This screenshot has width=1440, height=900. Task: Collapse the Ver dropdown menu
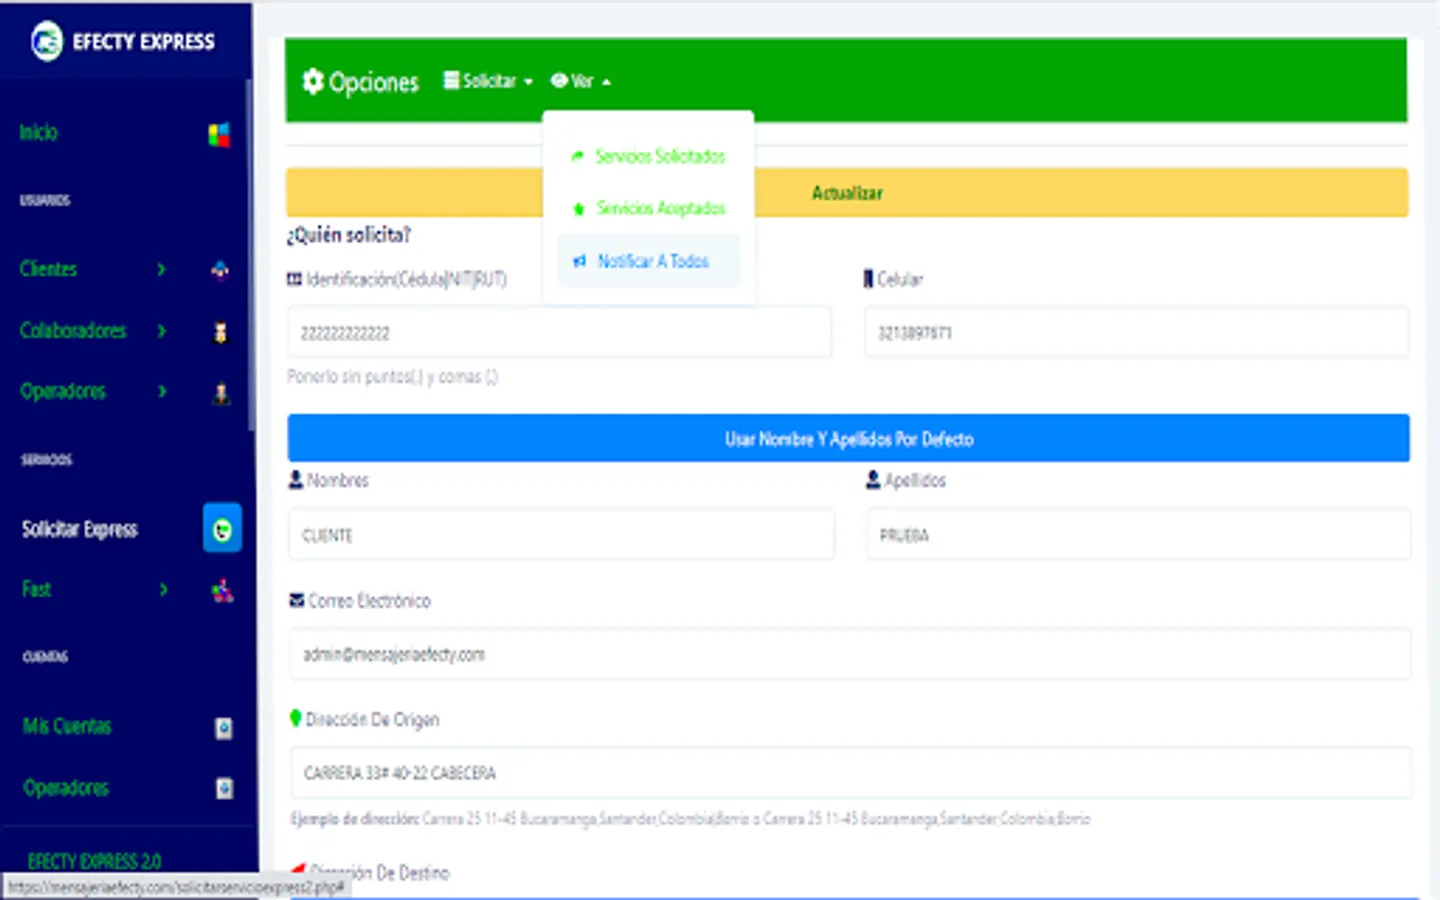(x=580, y=81)
